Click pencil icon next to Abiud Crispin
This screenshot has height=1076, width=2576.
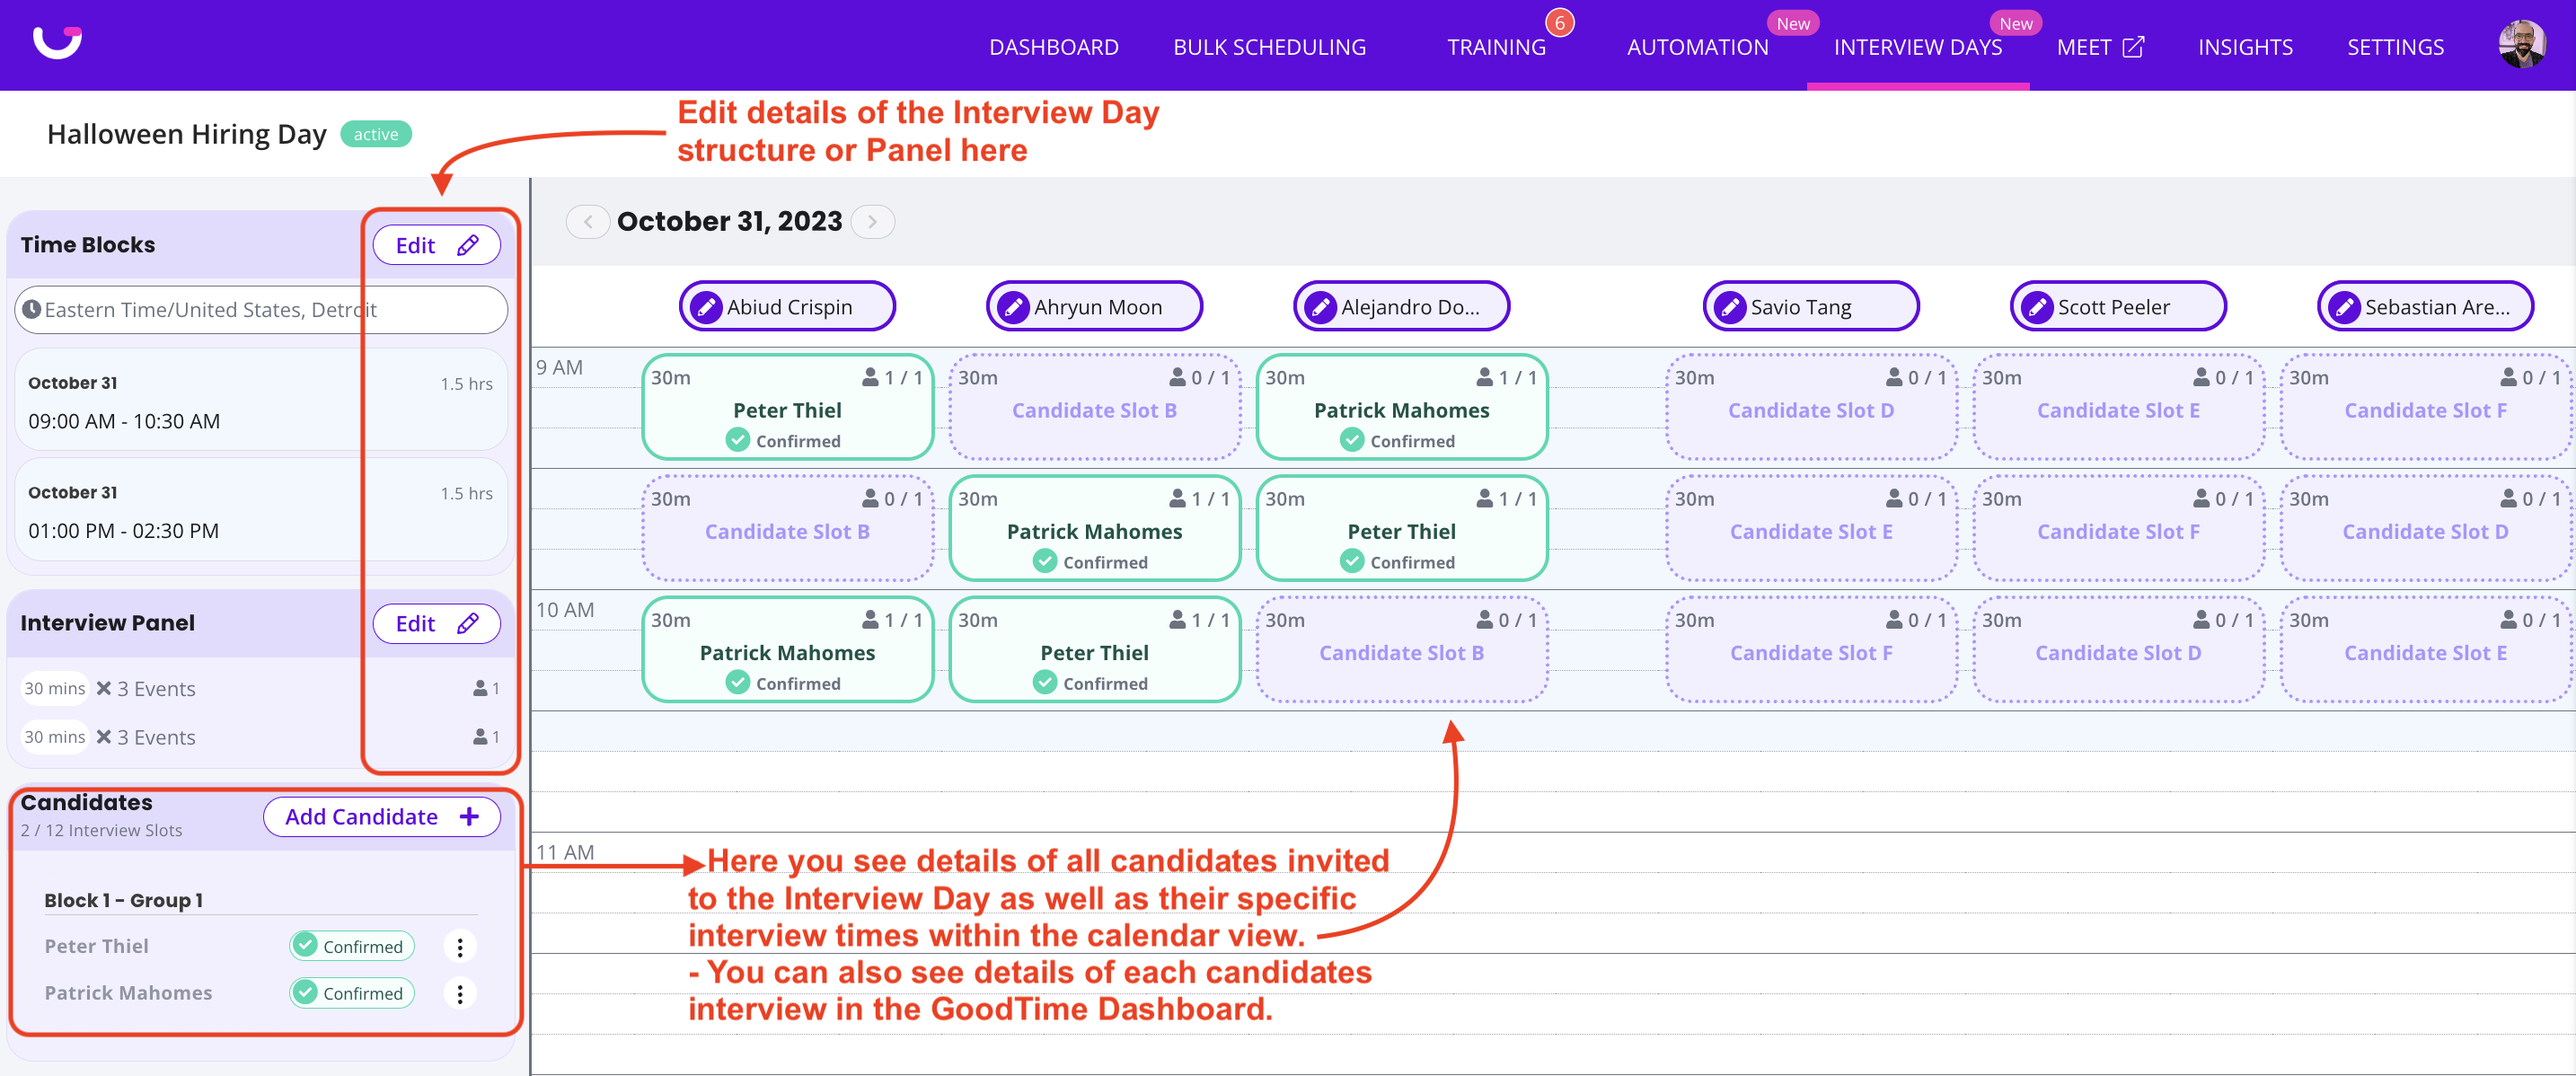[706, 307]
